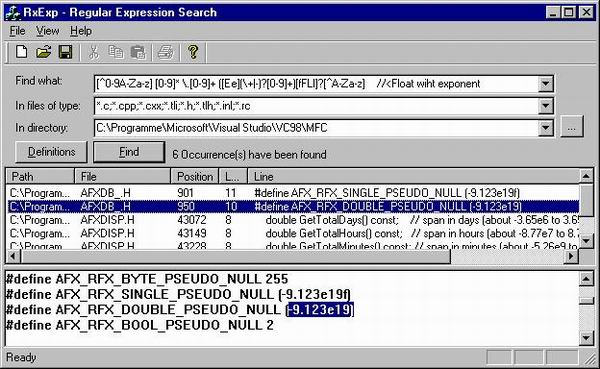Select the AFXDISP.H row at position 43149

point(293,233)
